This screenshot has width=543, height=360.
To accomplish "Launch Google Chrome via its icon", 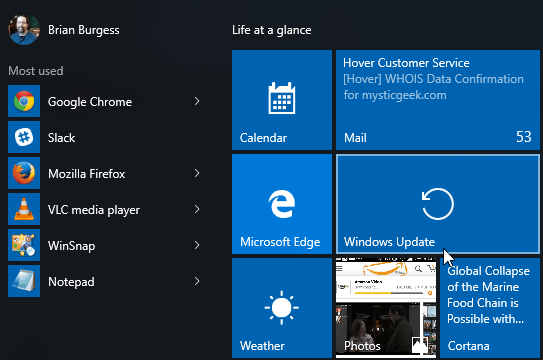I will (24, 101).
